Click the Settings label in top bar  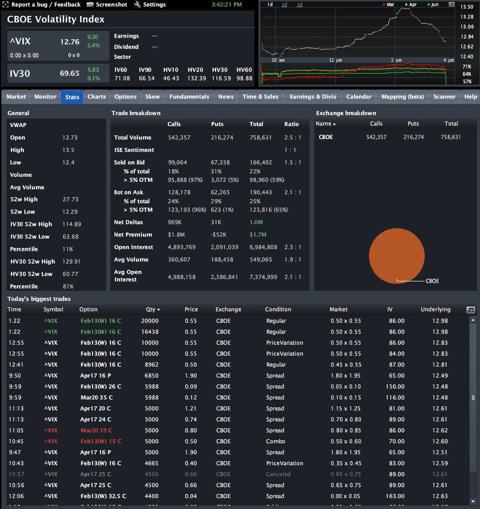point(154,5)
